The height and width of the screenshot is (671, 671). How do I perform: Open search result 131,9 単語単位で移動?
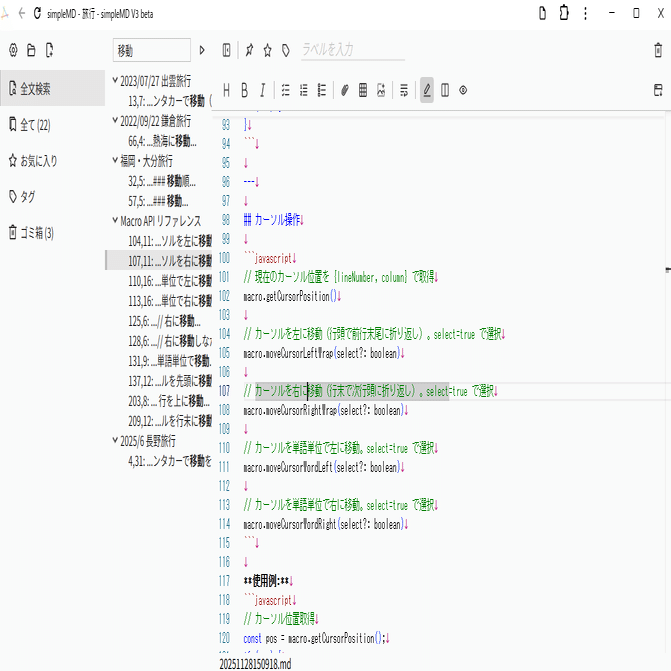pos(159,361)
